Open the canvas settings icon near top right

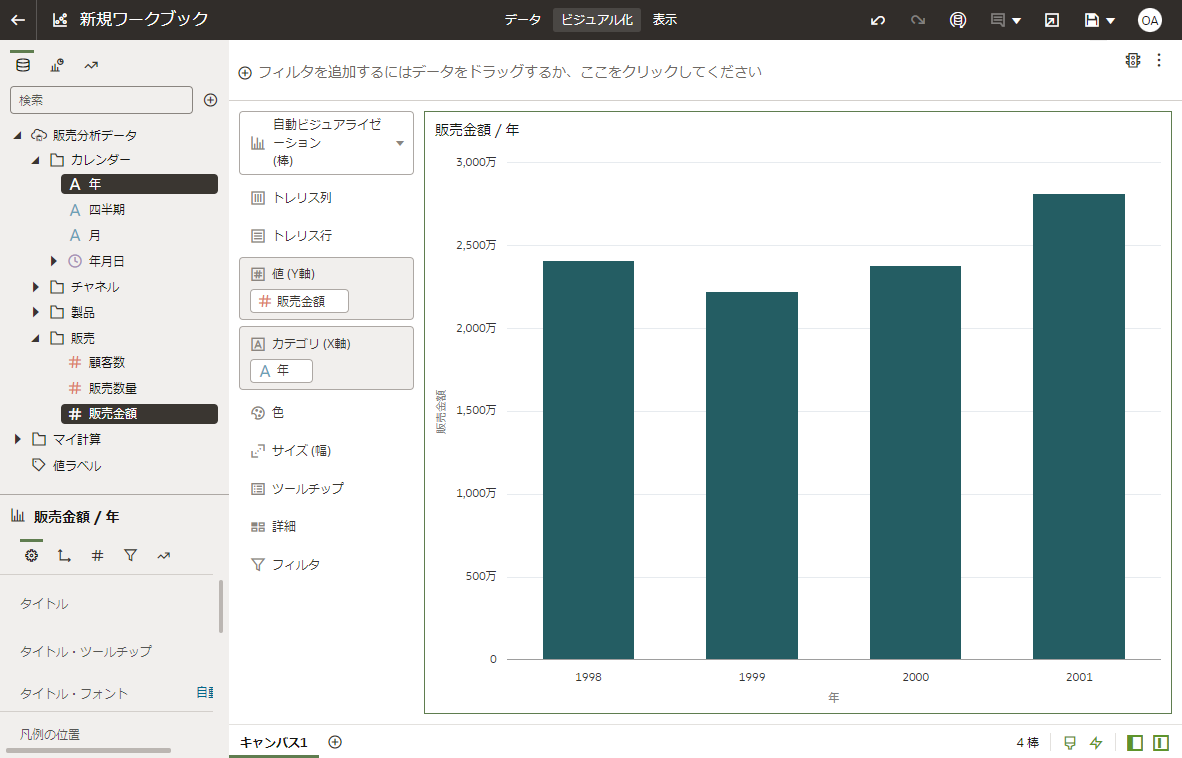pos(1132,60)
